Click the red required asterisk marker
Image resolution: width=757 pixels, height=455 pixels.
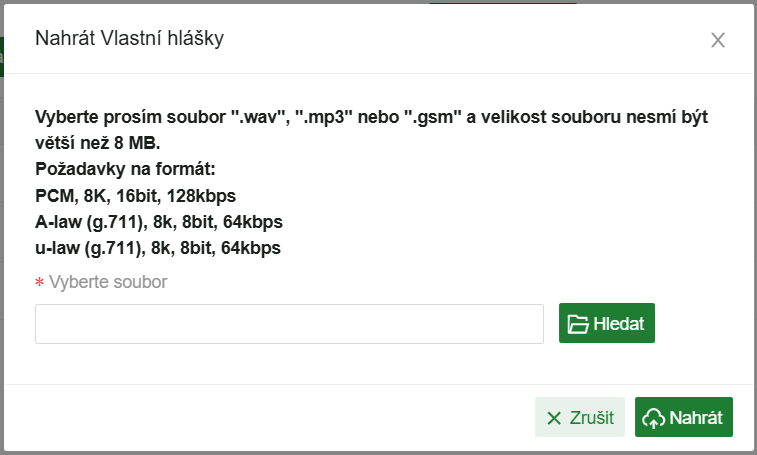(x=39, y=283)
